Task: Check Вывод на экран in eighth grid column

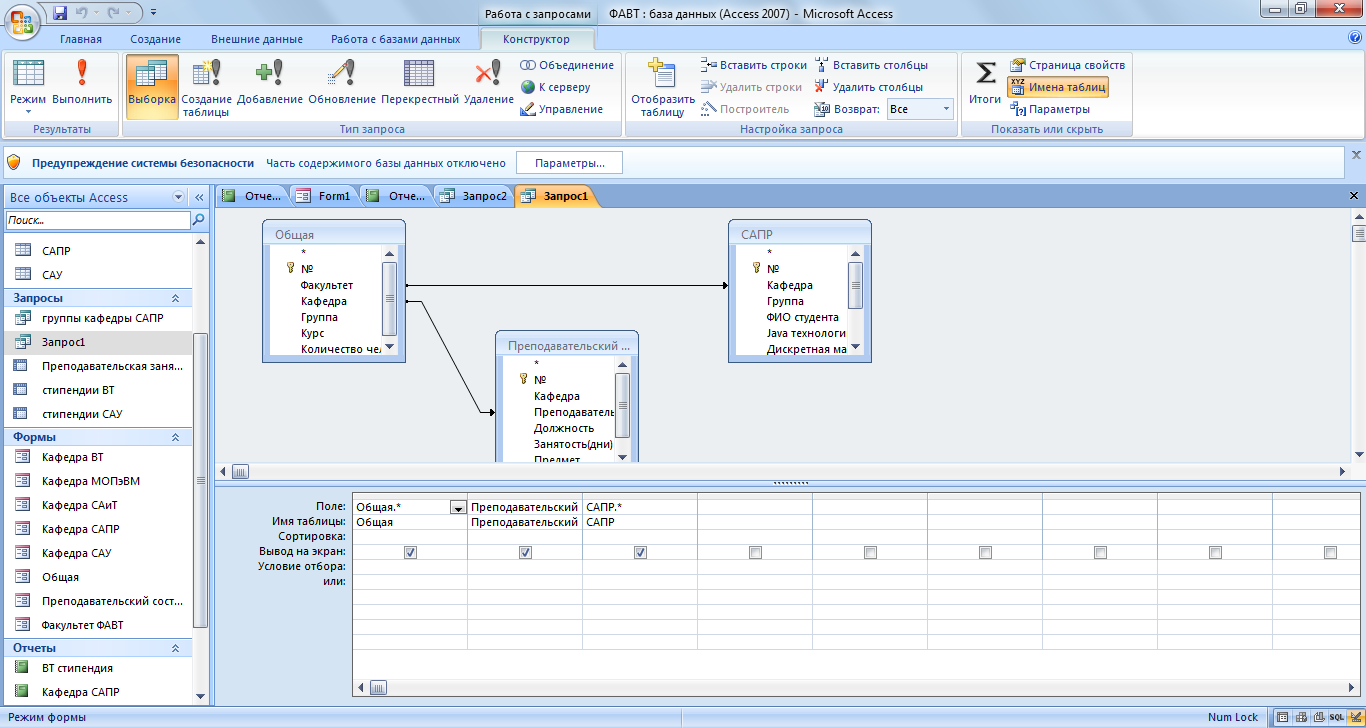Action: pos(1215,552)
